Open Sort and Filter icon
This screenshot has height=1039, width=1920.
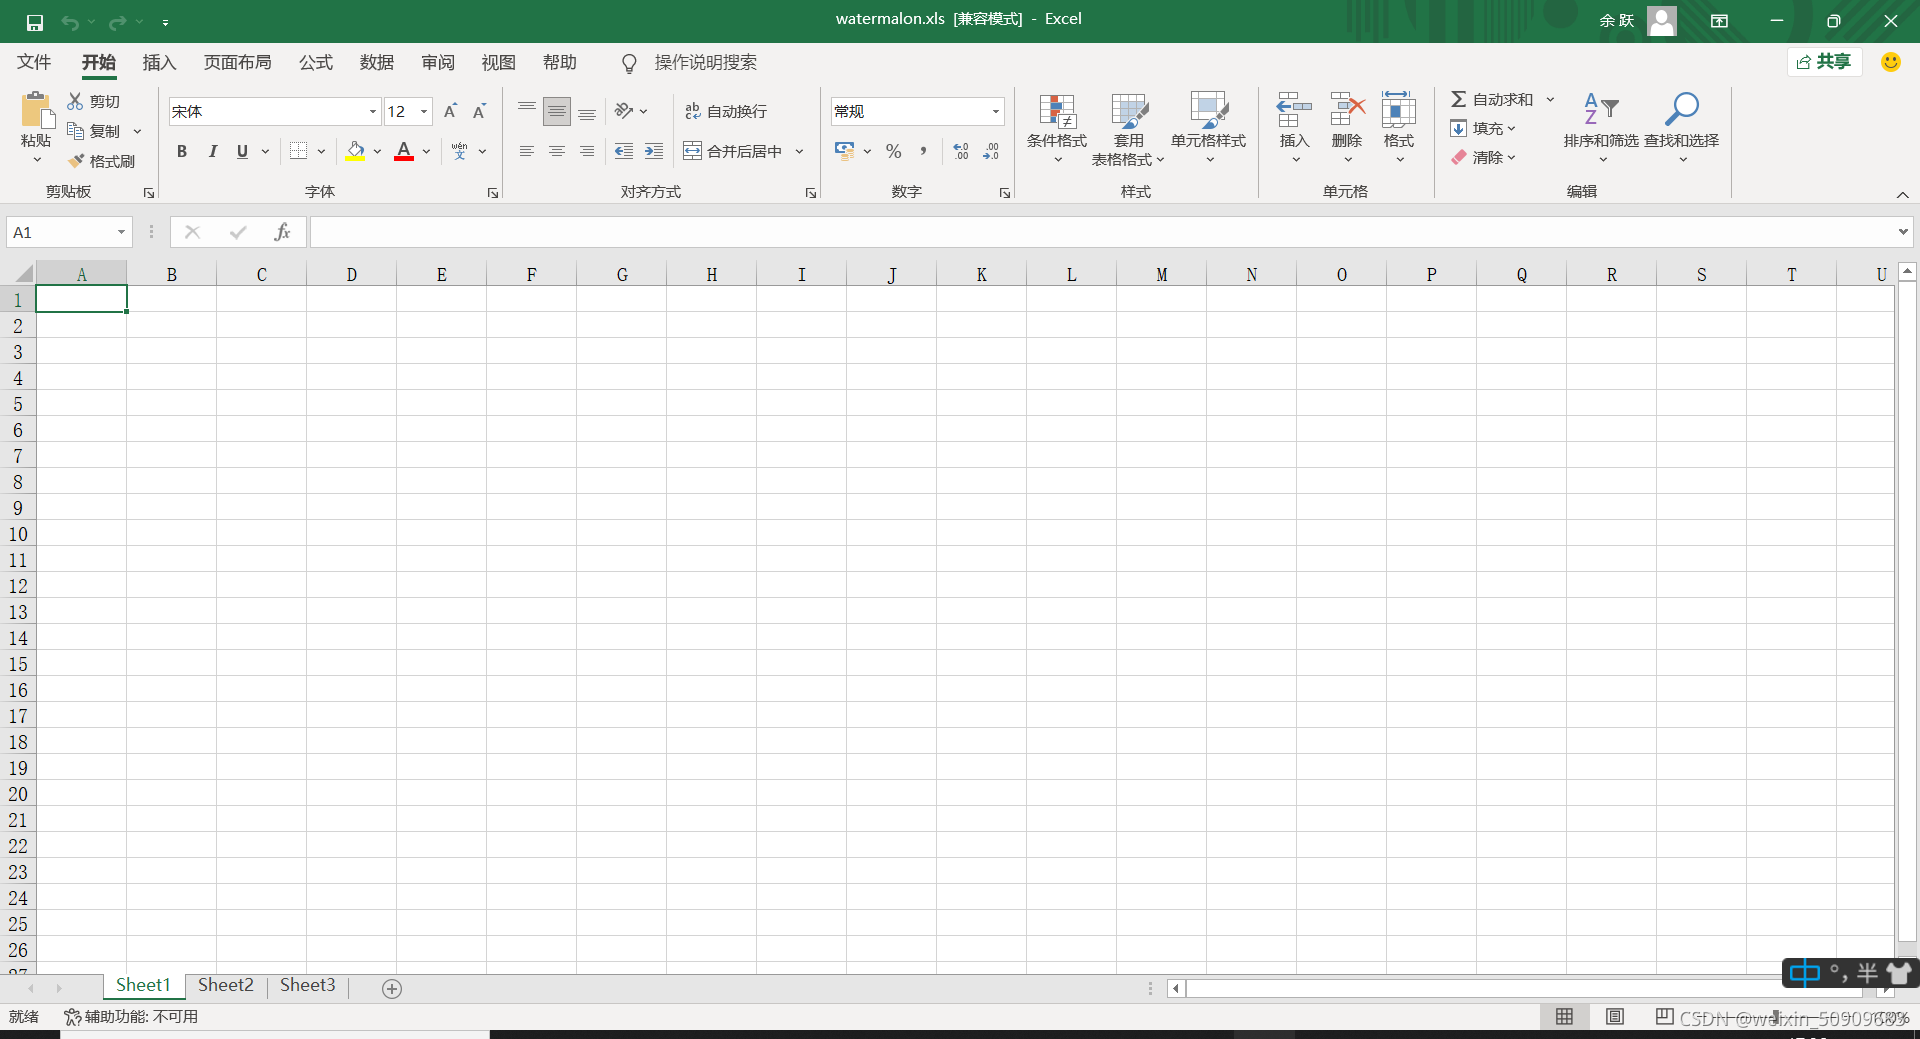click(1601, 109)
